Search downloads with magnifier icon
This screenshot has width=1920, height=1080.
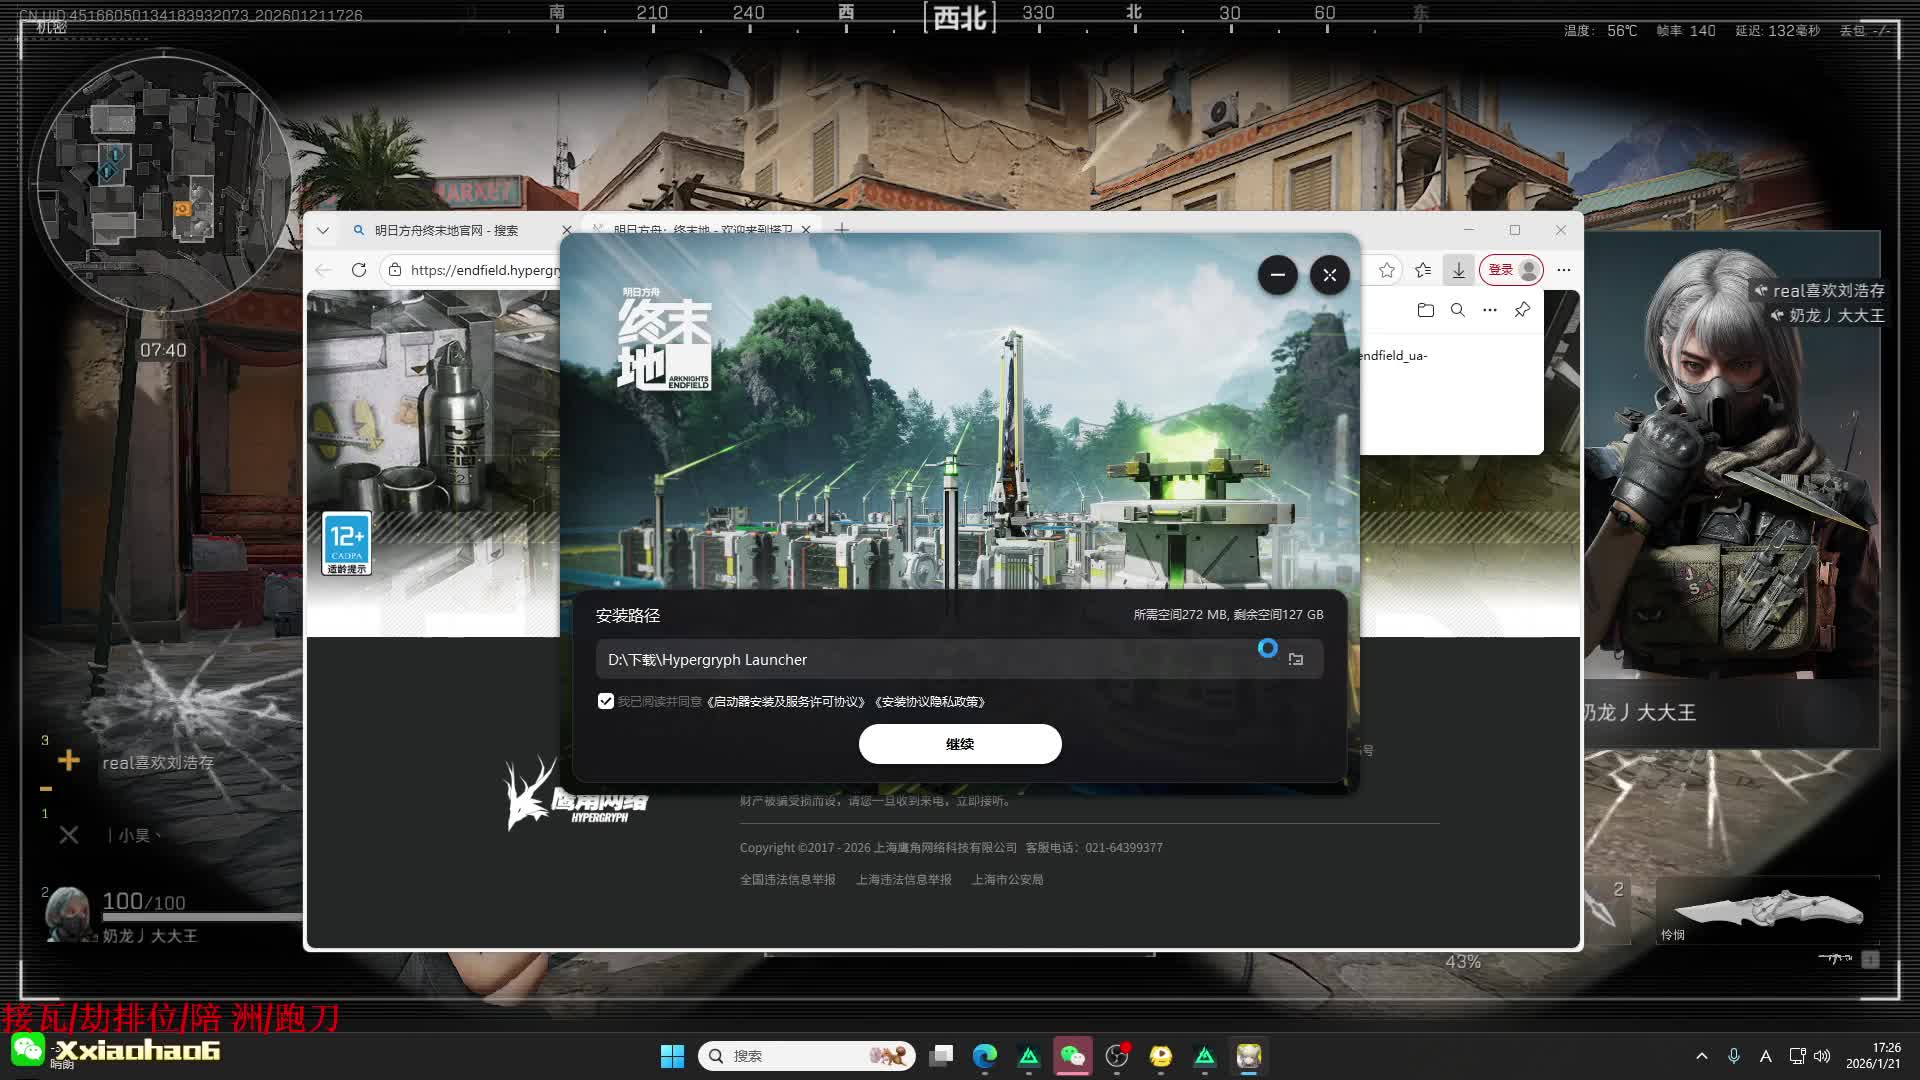pos(1458,310)
